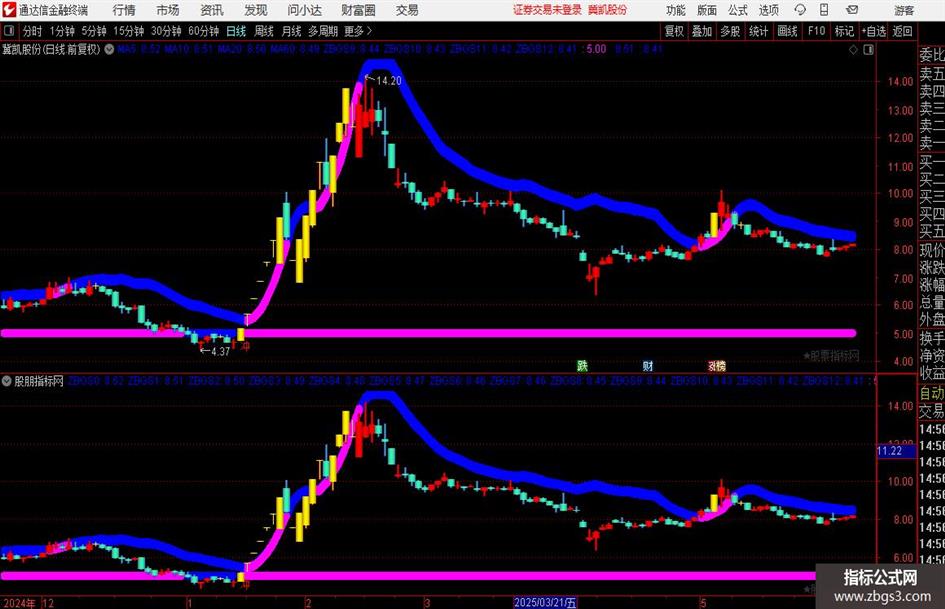Click the 4.37 low price label

coord(221,351)
